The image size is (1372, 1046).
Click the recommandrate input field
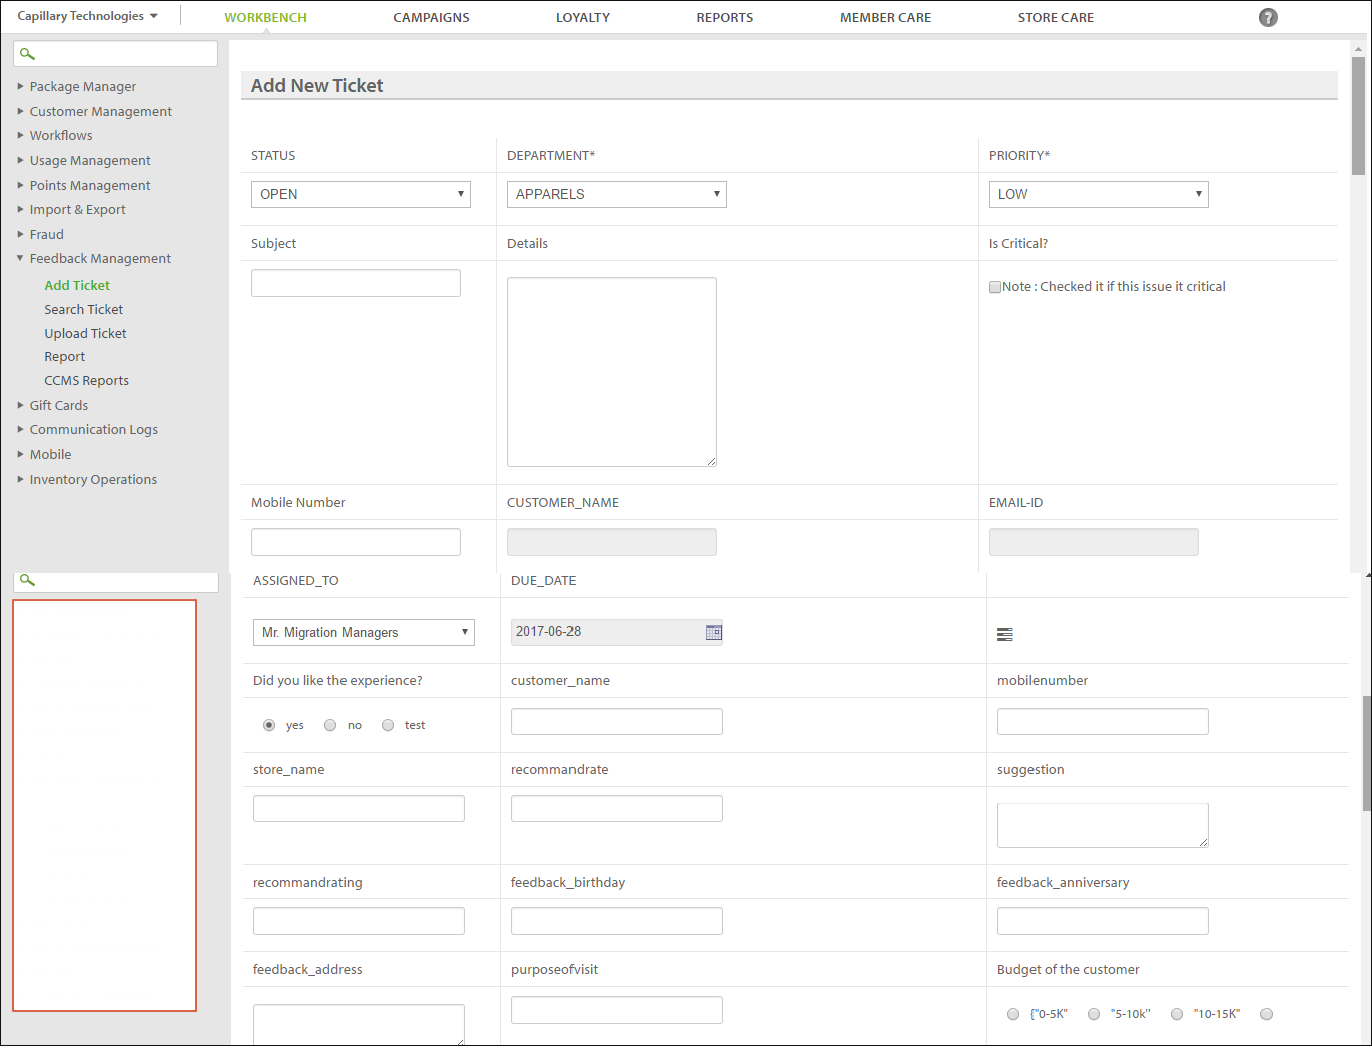coord(617,808)
